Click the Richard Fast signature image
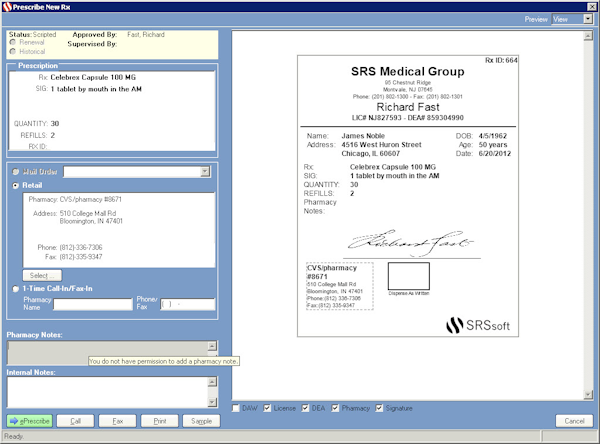Viewport: 600px width, 444px height. (410, 242)
